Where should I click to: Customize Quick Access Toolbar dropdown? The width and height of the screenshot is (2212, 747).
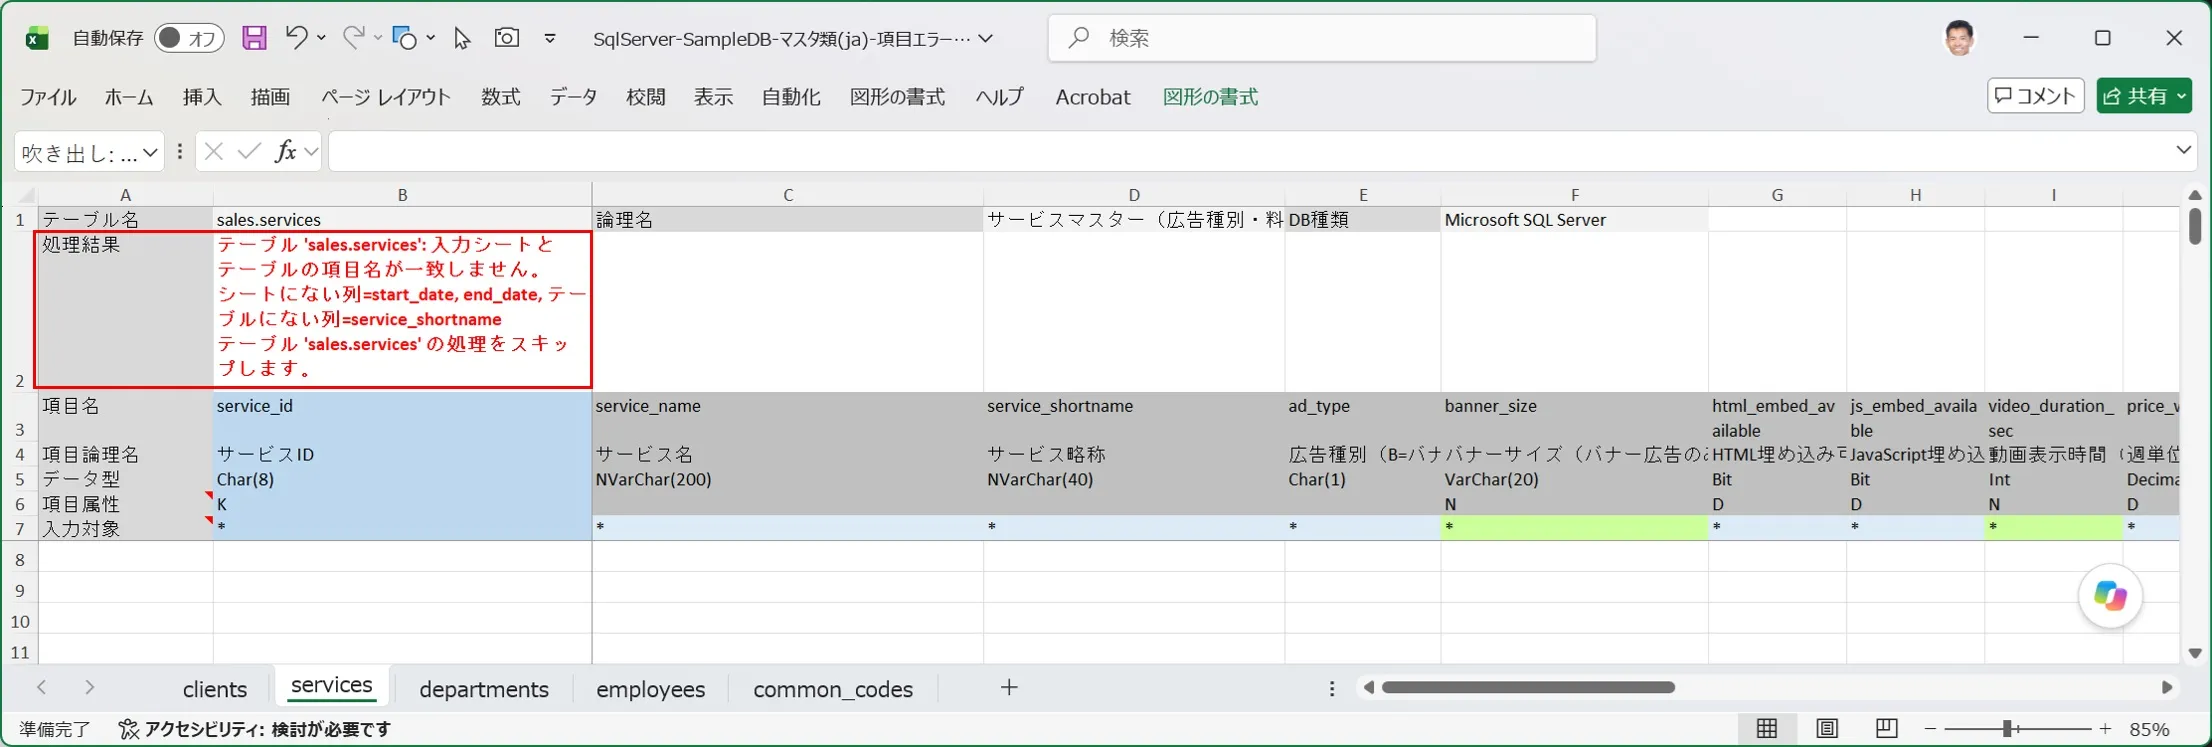click(550, 38)
